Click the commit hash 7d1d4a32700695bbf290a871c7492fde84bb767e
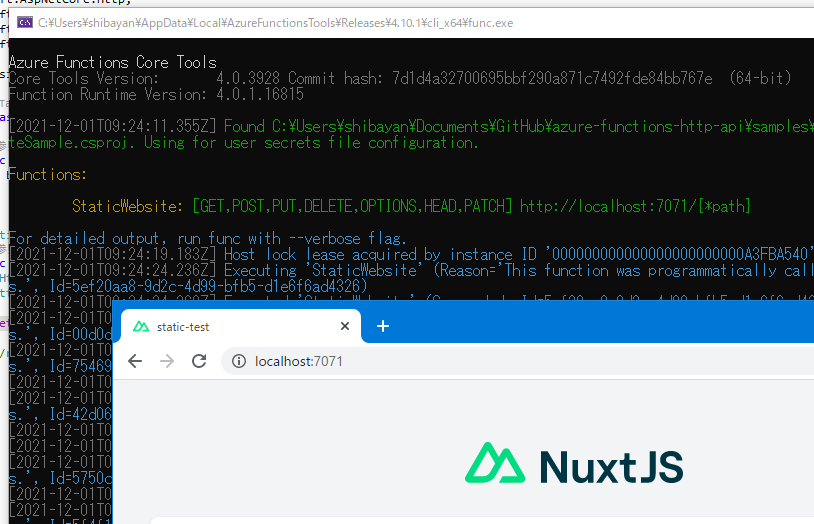The height and width of the screenshot is (524, 814). 552,78
